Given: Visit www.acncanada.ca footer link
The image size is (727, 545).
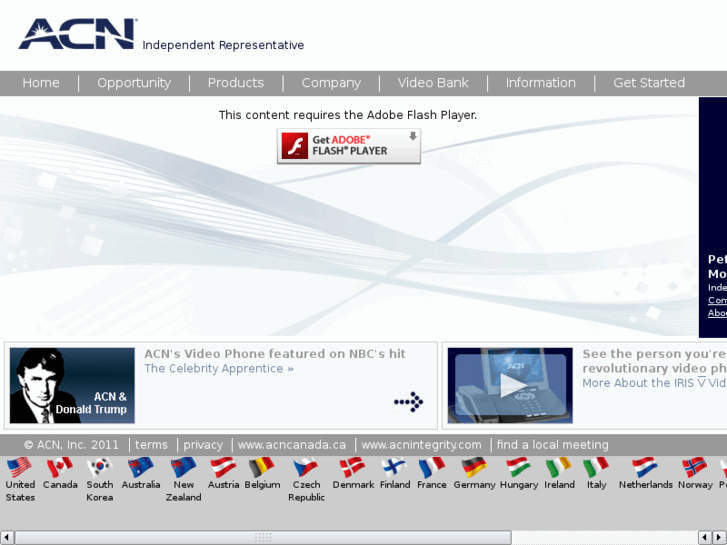Looking at the screenshot, I should coord(292,445).
